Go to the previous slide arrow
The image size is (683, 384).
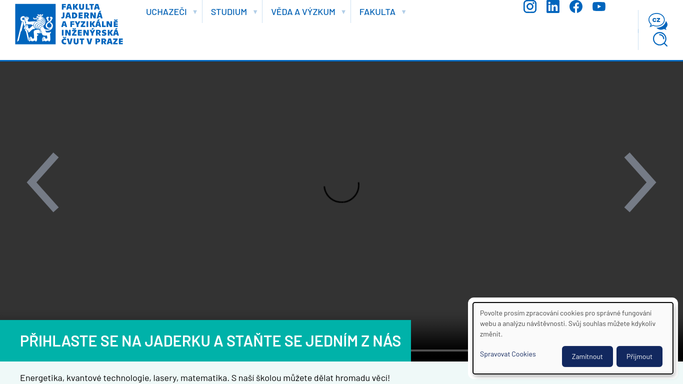(43, 182)
